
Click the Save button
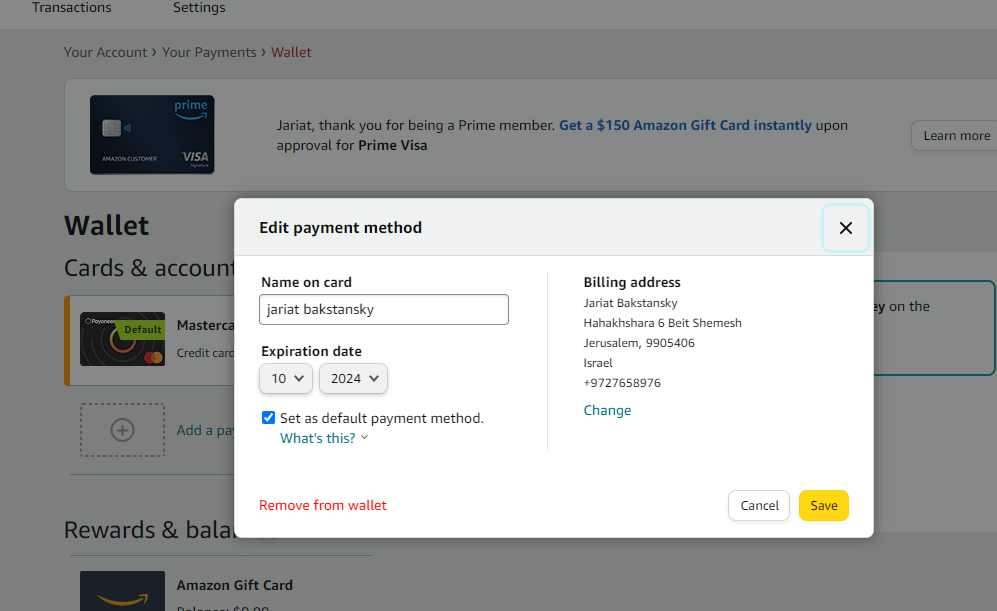(823, 505)
